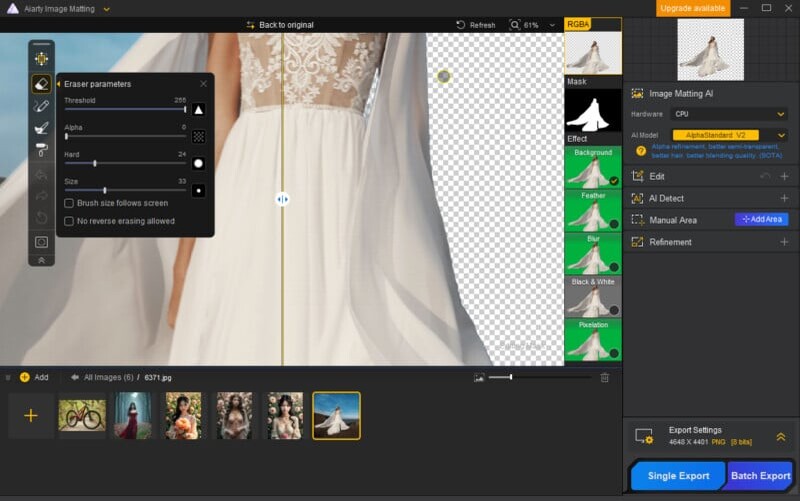Click the Refresh button
Screen dimensions: 800x501
pos(476,25)
